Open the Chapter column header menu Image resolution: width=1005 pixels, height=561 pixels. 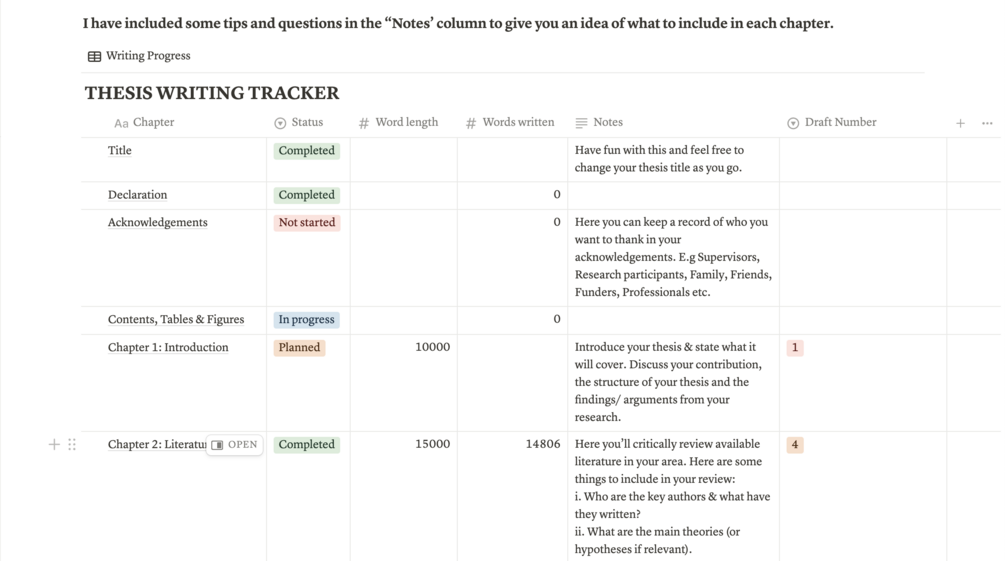153,122
